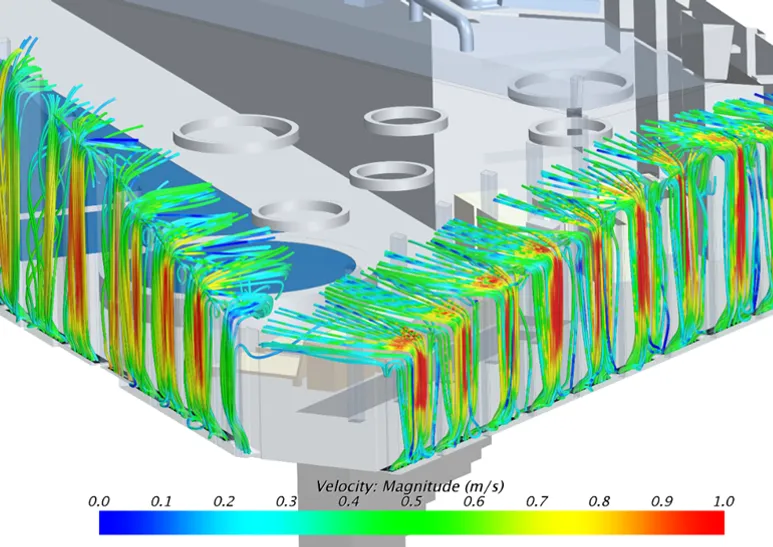This screenshot has height=547, width=773.
Task: Click the 0.7 legend tick label
Action: [x=536, y=501]
